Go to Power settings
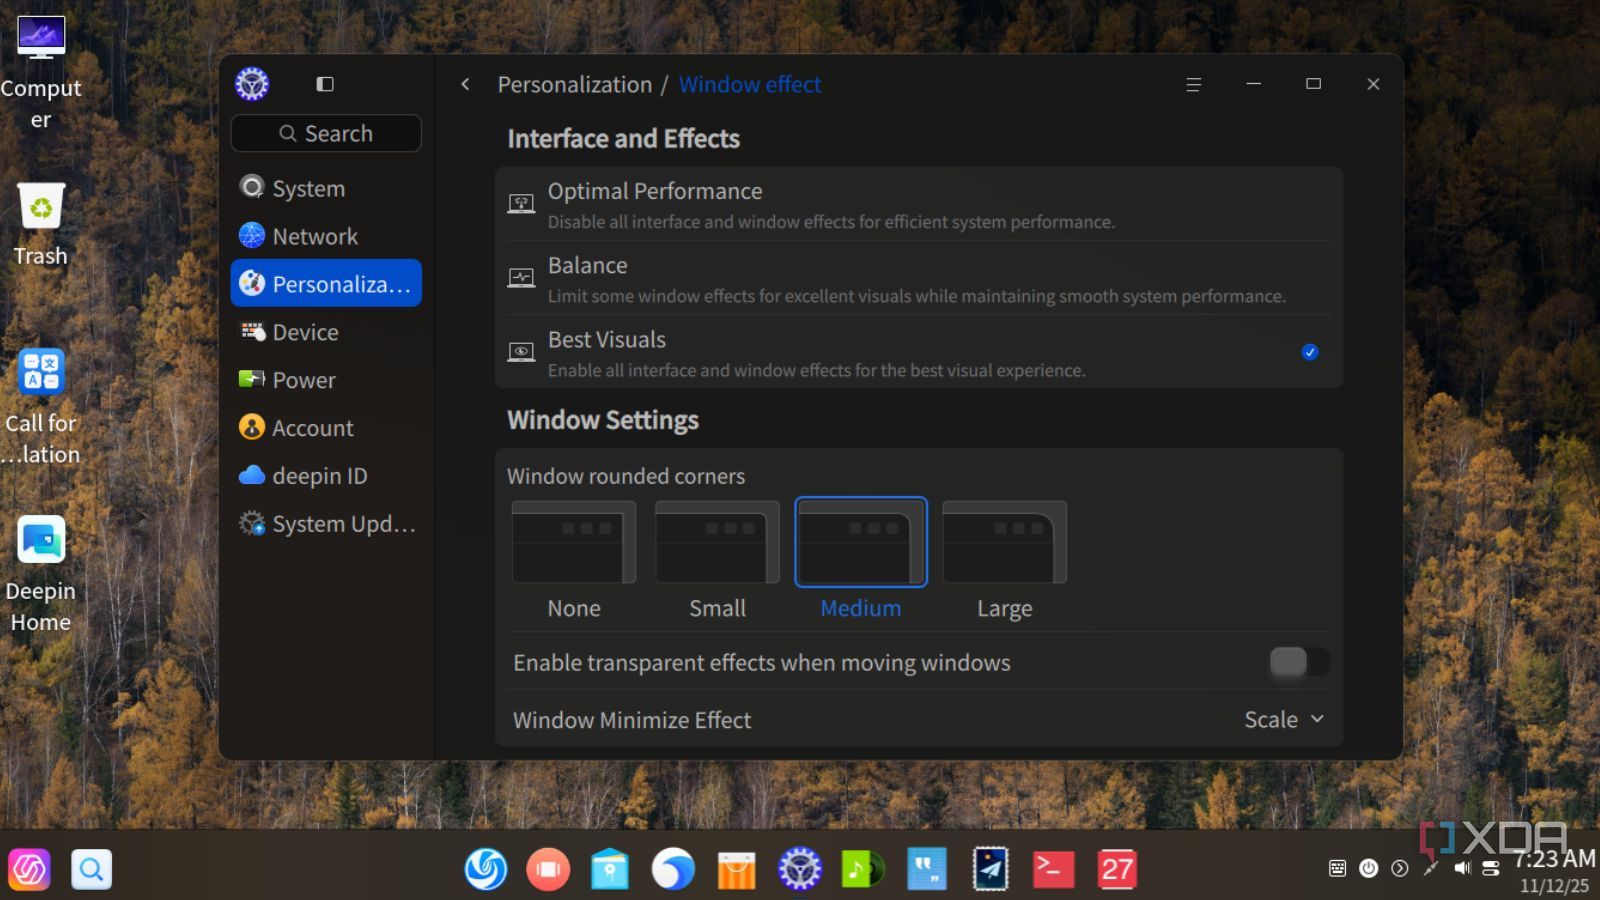This screenshot has height=900, width=1600. click(326, 380)
